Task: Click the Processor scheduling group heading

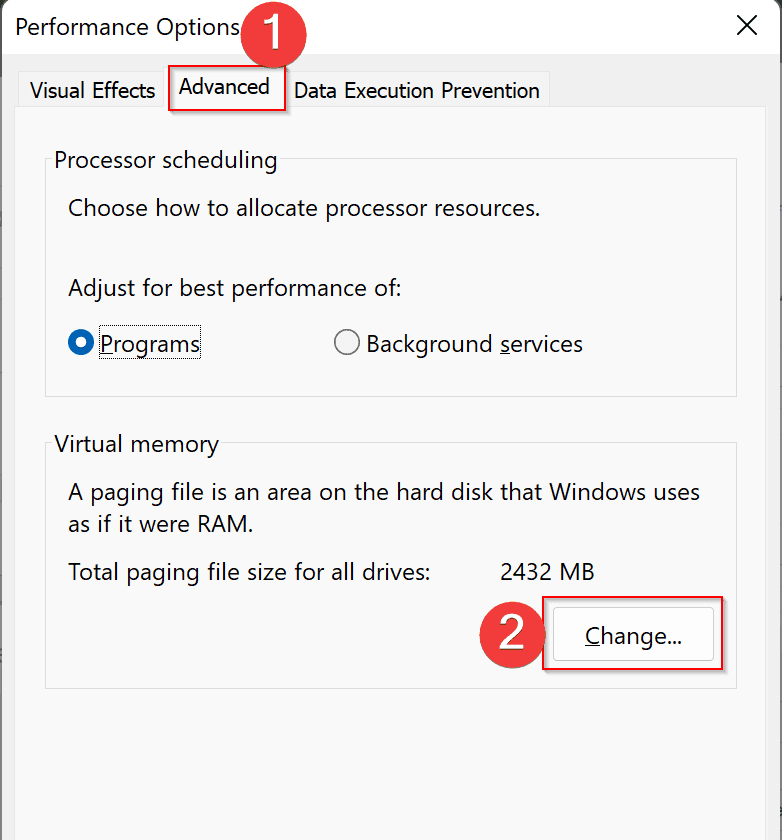Action: (165, 160)
